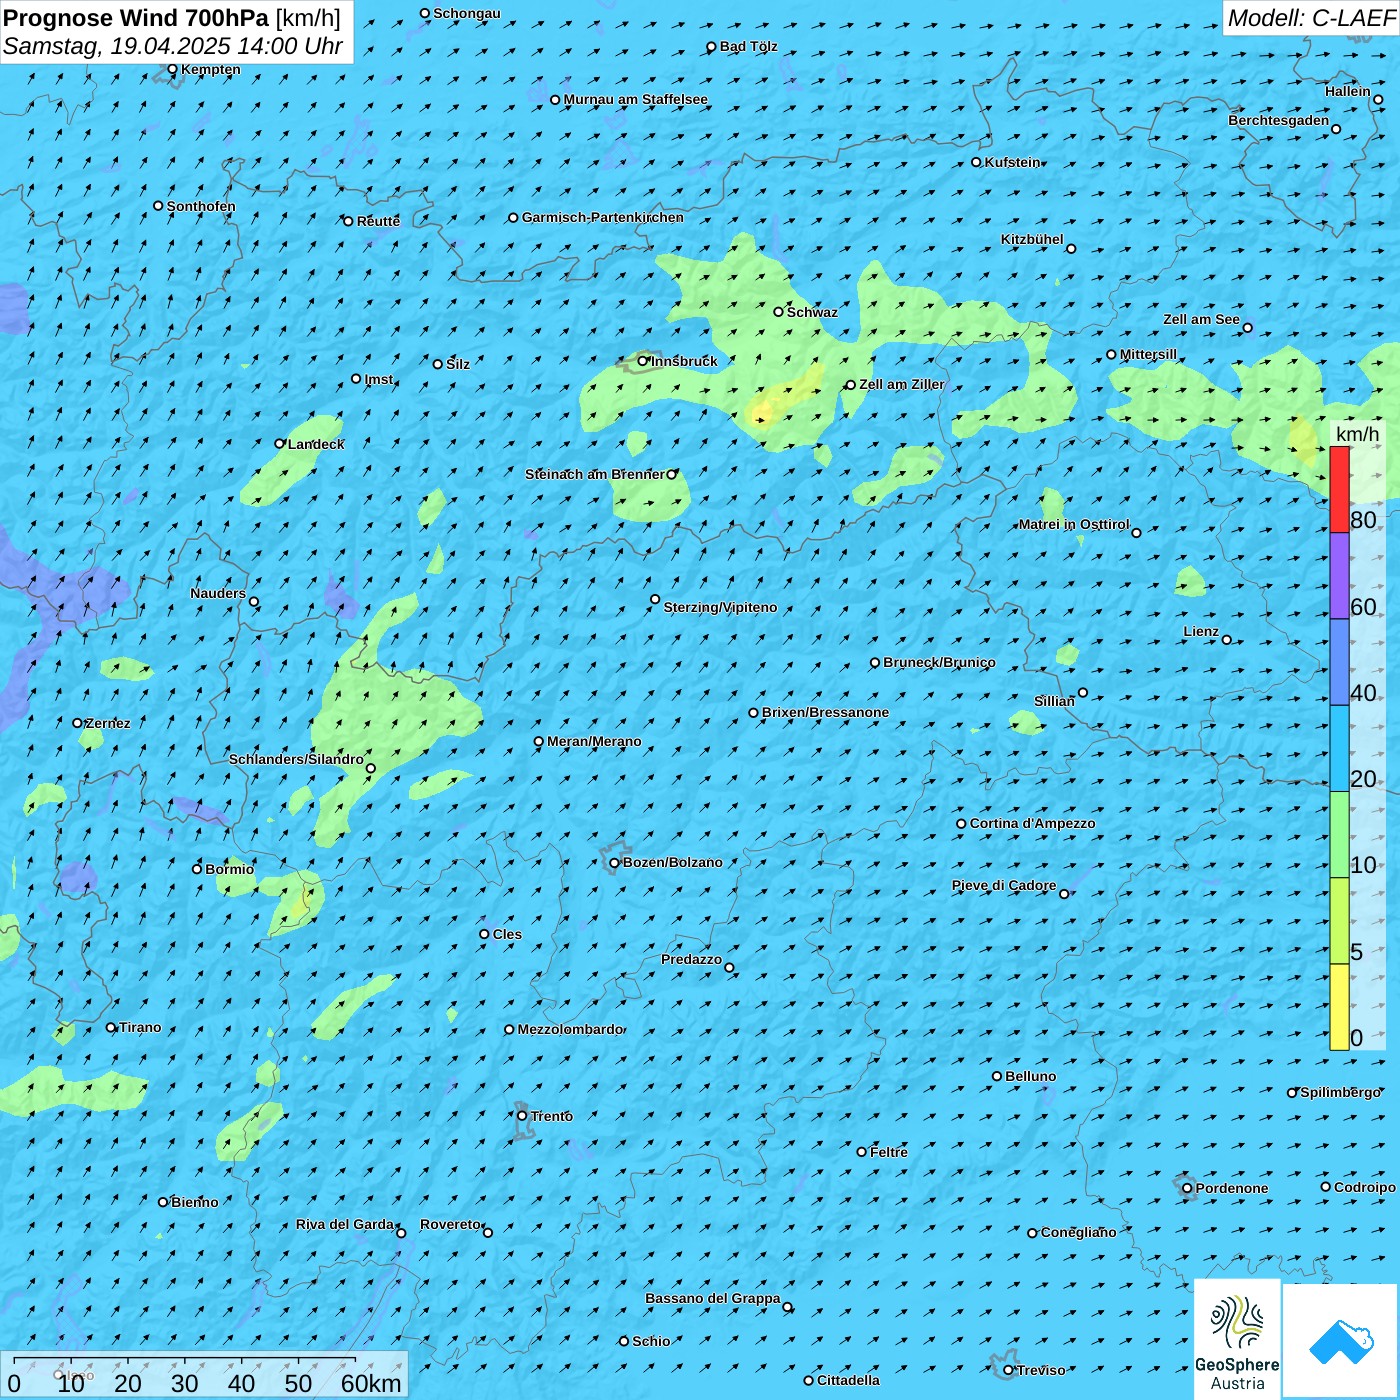Click the Innsbruck city marker
This screenshot has height=1400, width=1400.
(643, 361)
